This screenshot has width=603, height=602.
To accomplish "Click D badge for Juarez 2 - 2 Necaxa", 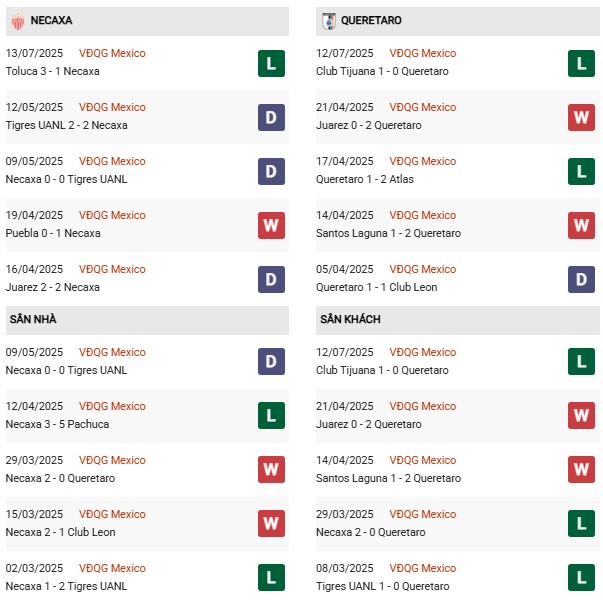I will tap(271, 279).
